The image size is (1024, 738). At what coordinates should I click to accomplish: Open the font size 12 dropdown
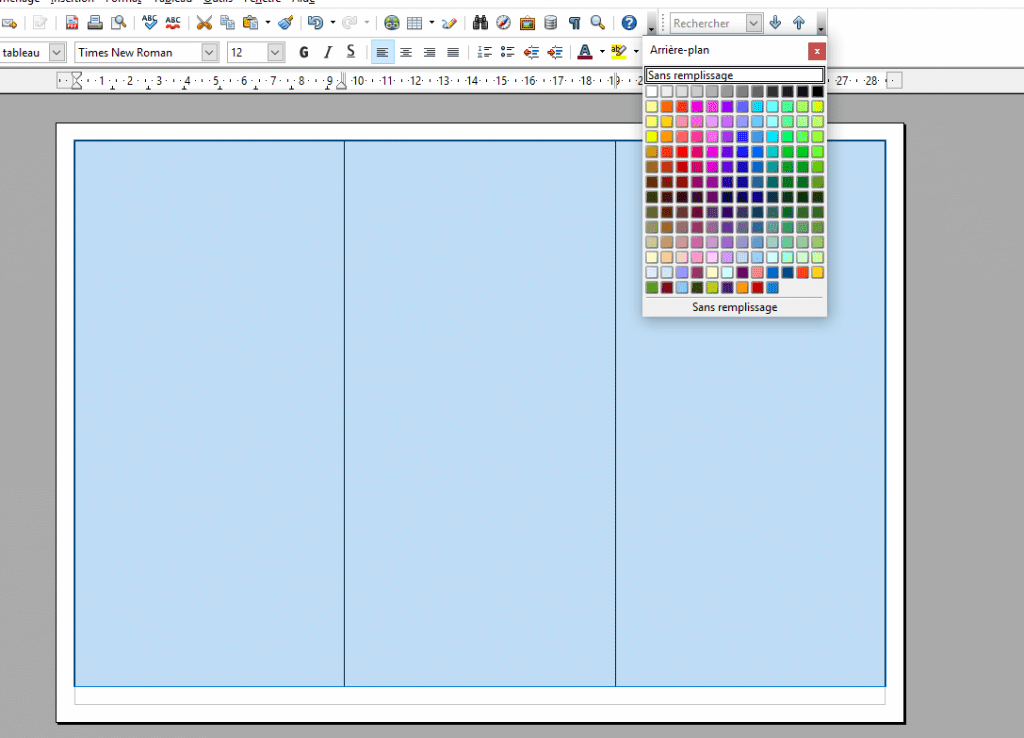275,52
